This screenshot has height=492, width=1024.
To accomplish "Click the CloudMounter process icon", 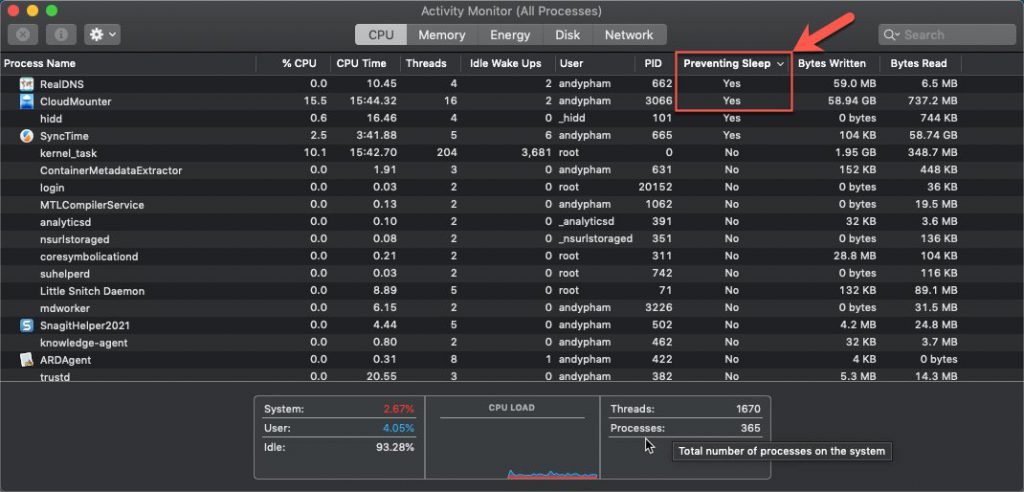I will click(27, 101).
